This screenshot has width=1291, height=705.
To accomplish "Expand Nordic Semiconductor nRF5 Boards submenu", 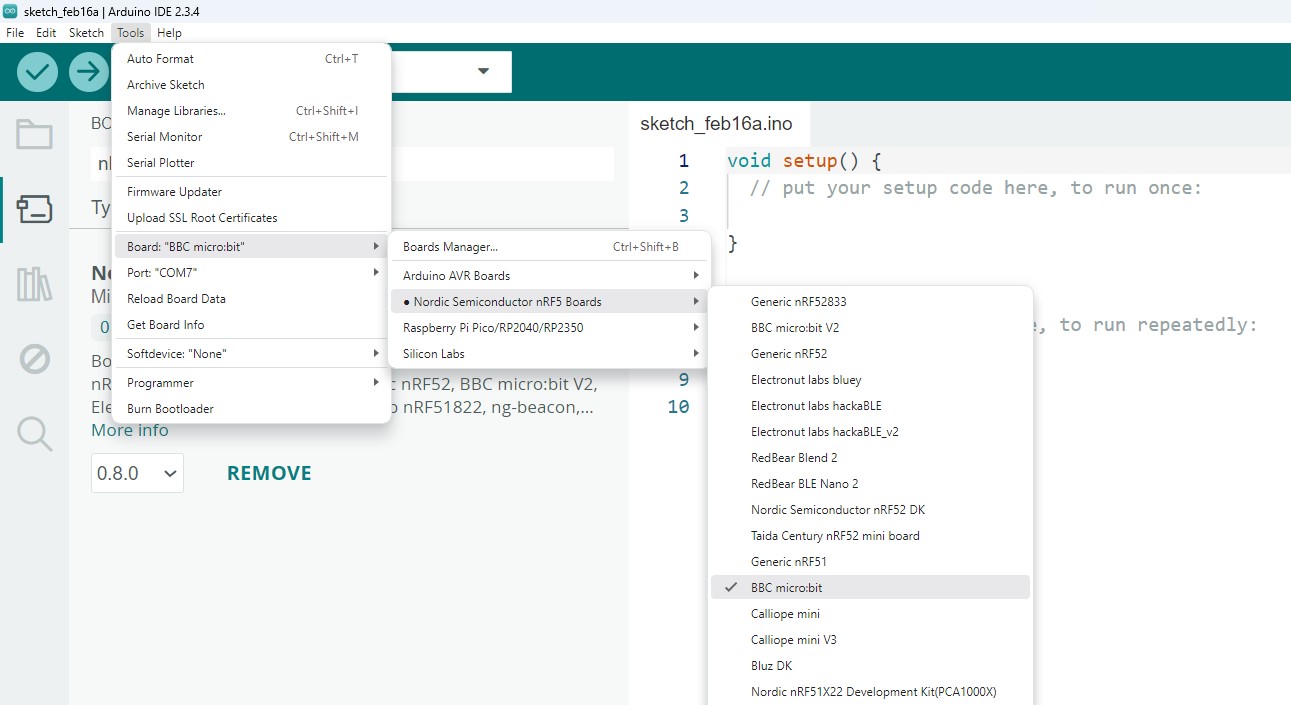I will pyautogui.click(x=549, y=301).
